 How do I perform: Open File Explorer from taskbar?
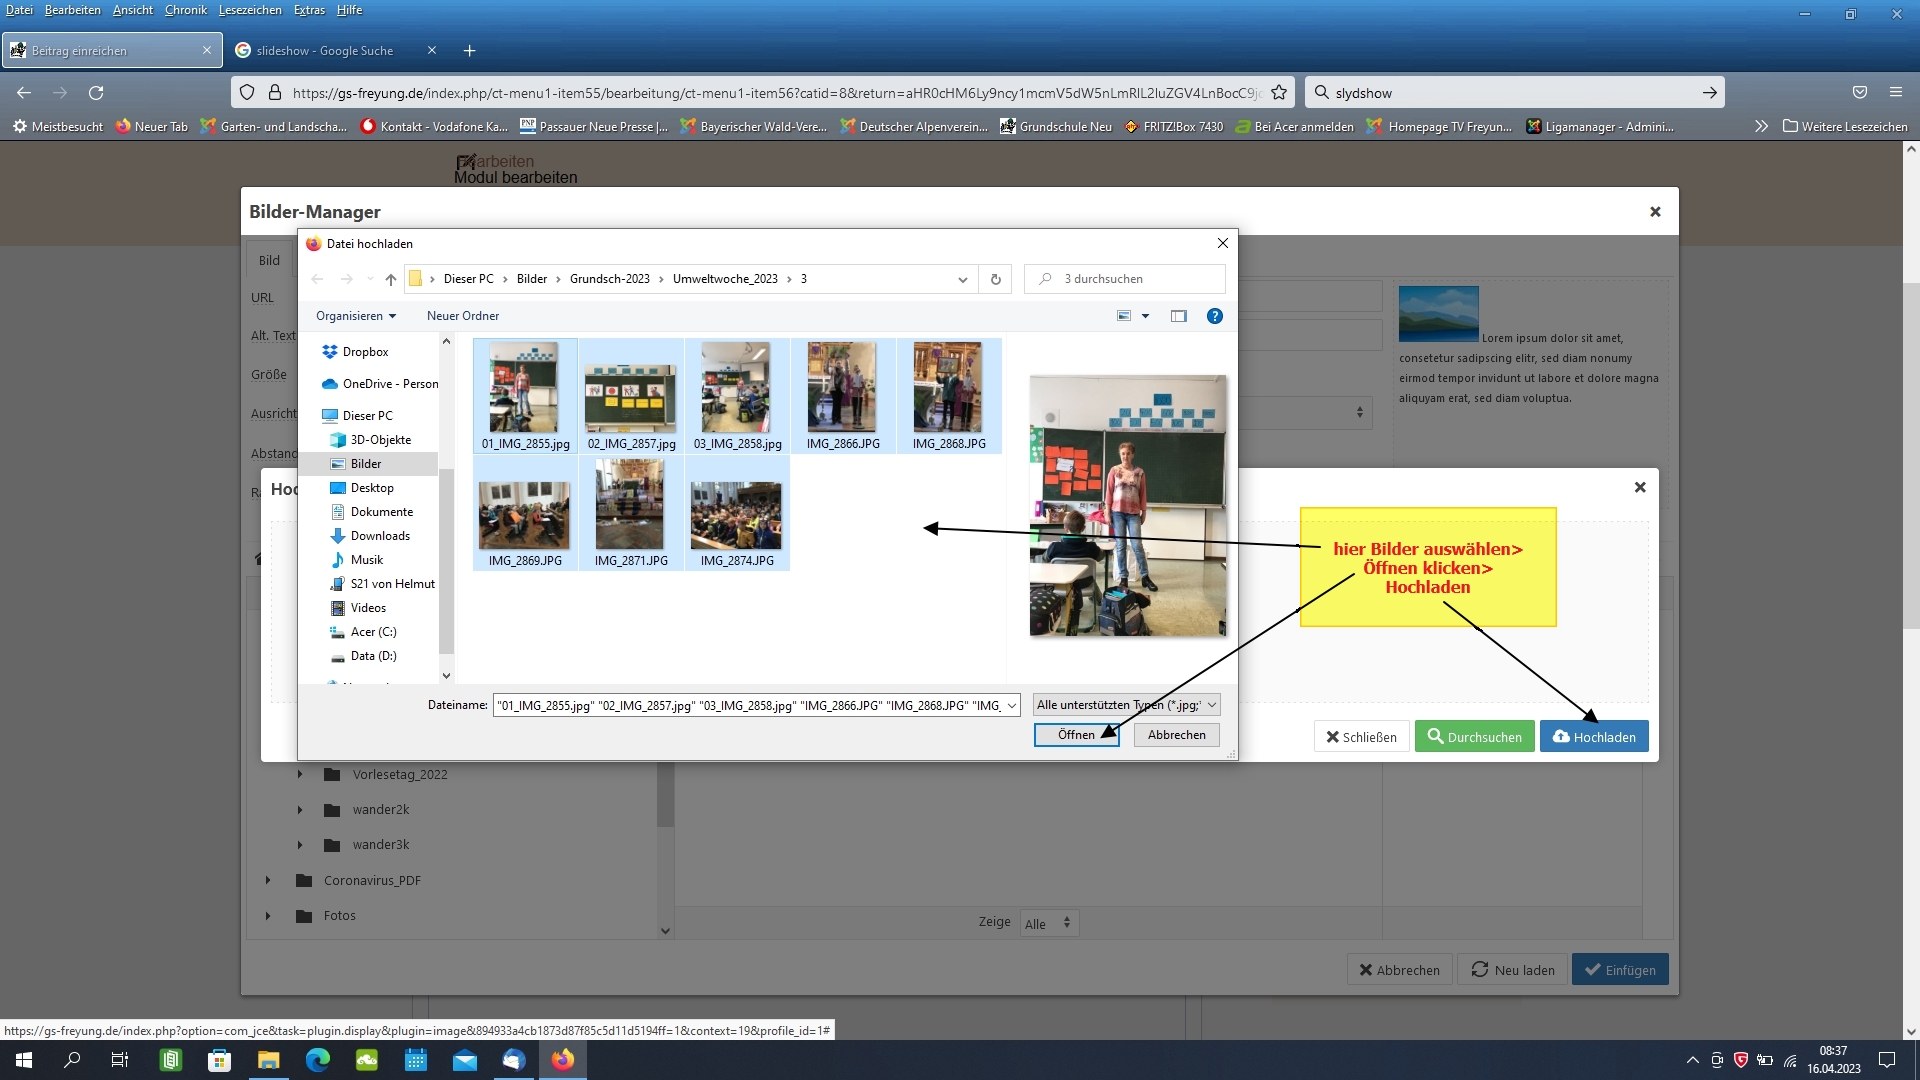[268, 1060]
